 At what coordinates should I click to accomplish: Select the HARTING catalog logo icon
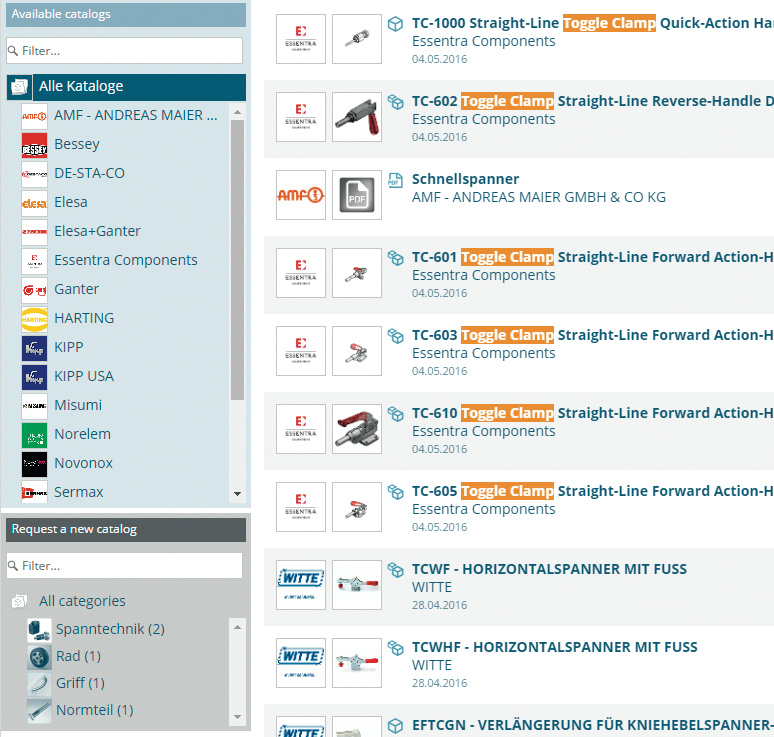[x=34, y=319]
